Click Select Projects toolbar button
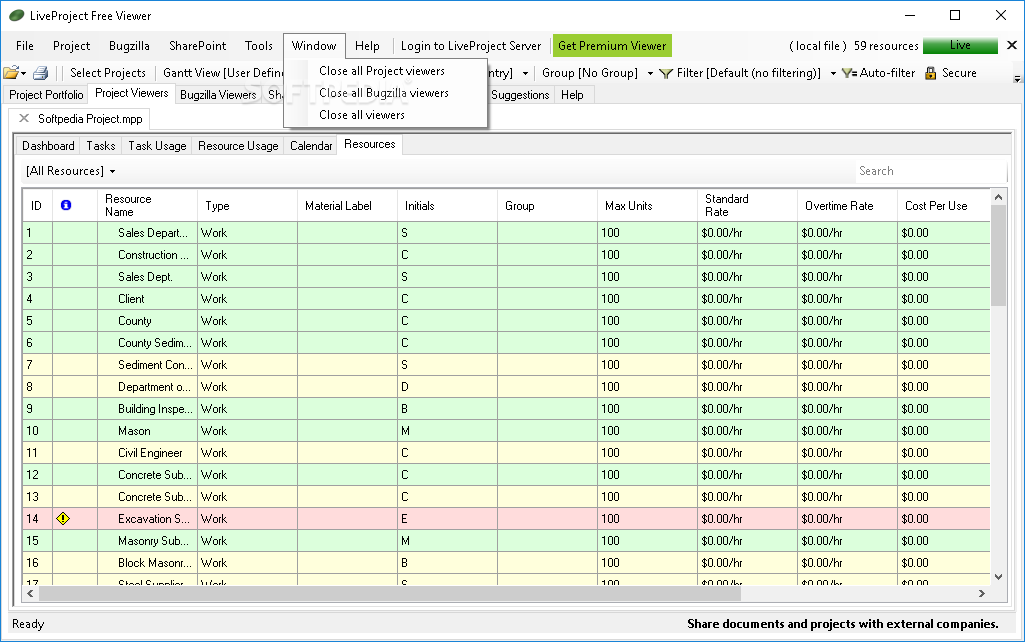 click(x=108, y=73)
